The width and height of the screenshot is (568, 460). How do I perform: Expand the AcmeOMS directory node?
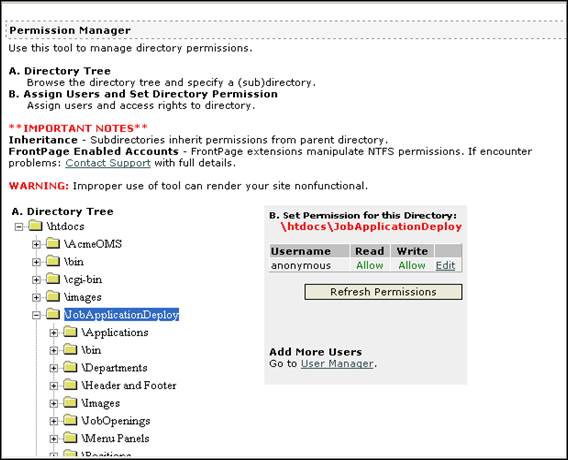36,244
